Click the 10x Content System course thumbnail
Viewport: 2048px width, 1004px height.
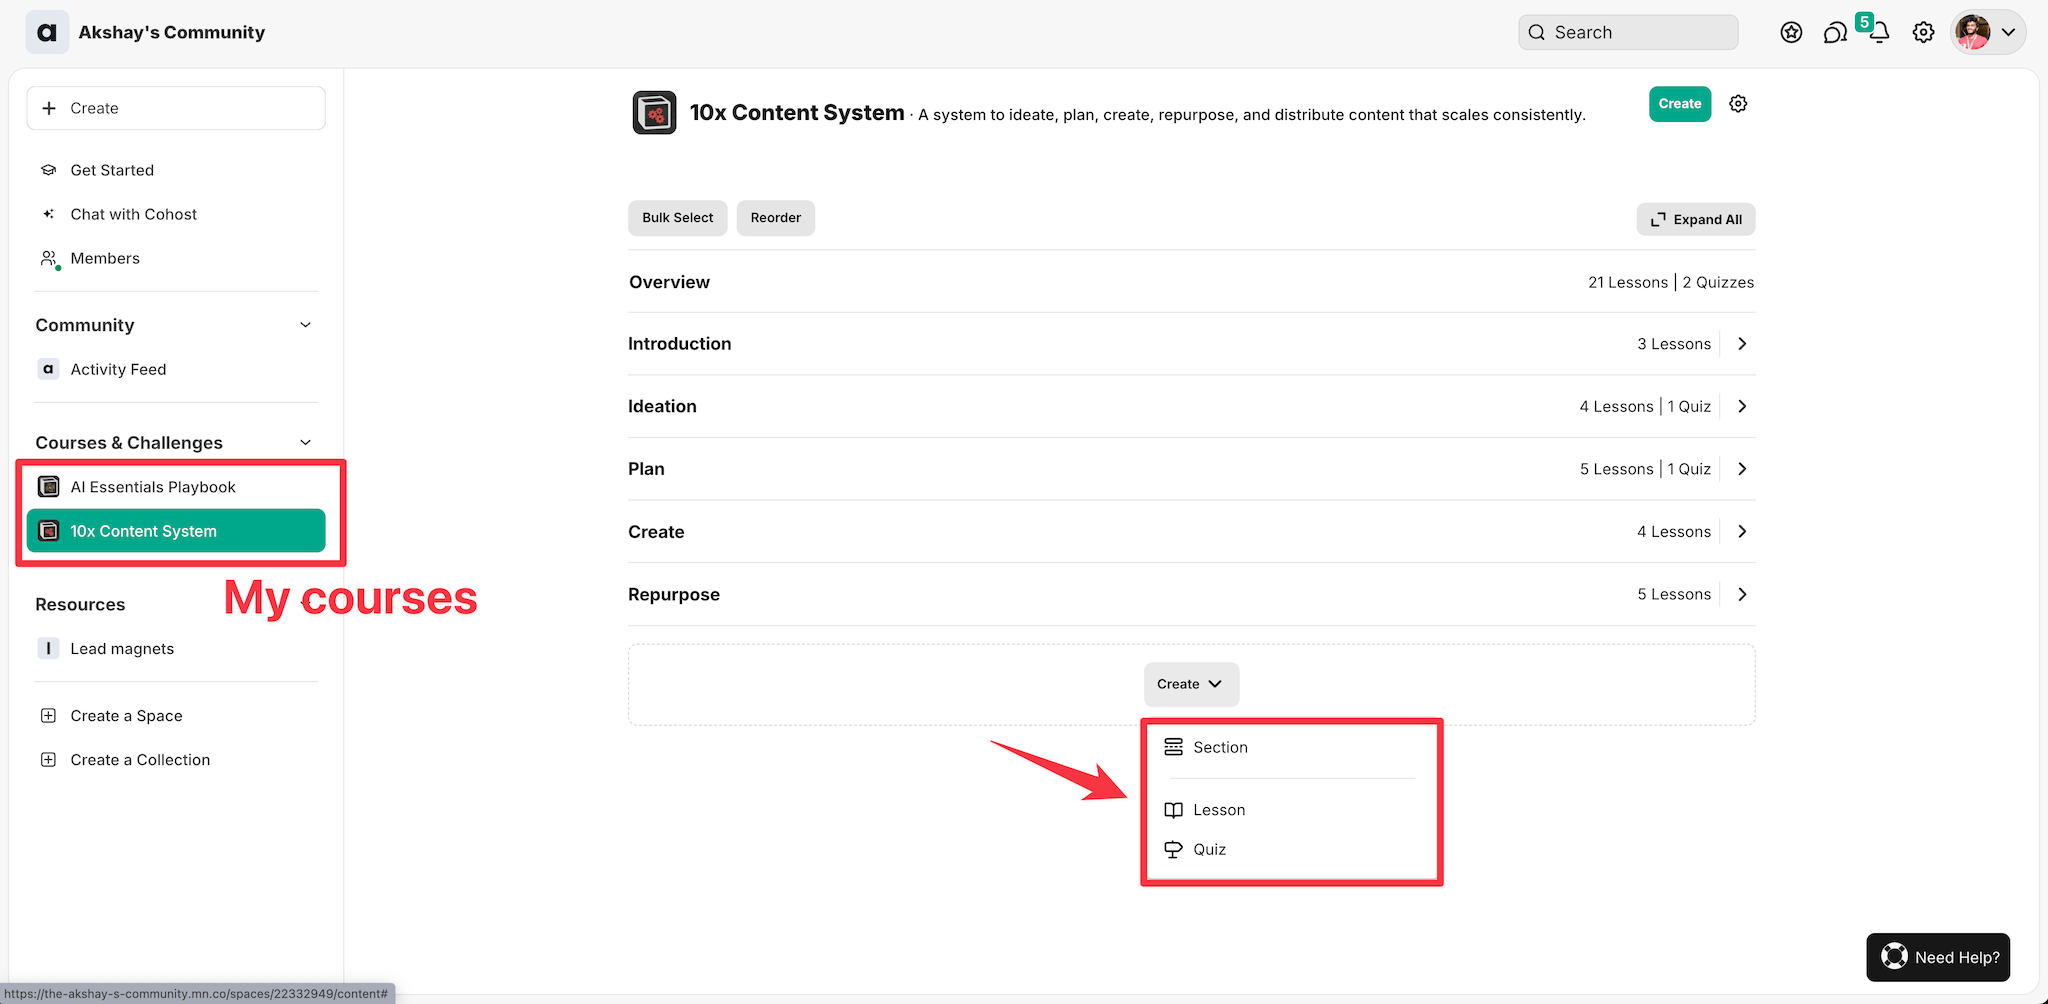(x=654, y=113)
